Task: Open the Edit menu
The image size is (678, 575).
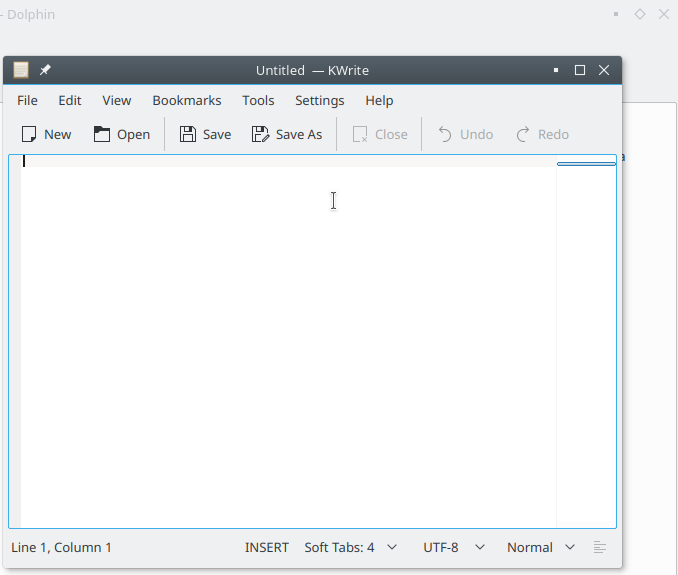Action: point(70,100)
